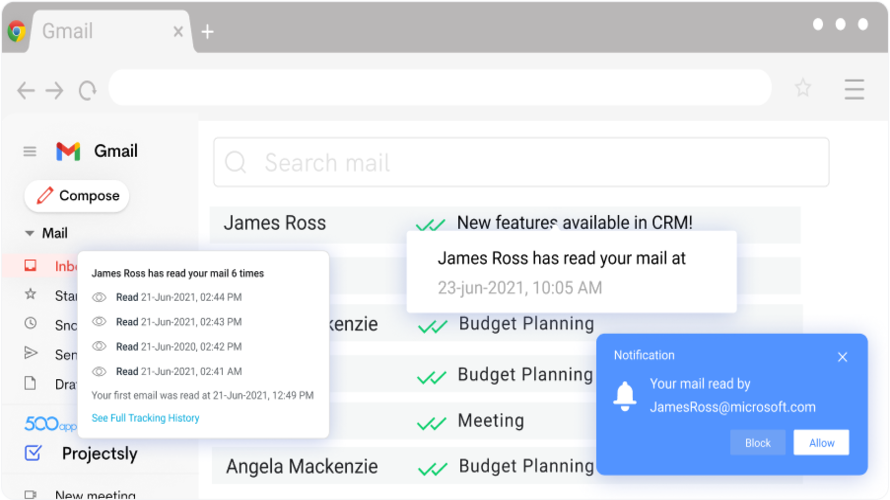The width and height of the screenshot is (890, 500).
Task: Click the eye icon beside 02:43 PM read entry
Action: coord(99,322)
